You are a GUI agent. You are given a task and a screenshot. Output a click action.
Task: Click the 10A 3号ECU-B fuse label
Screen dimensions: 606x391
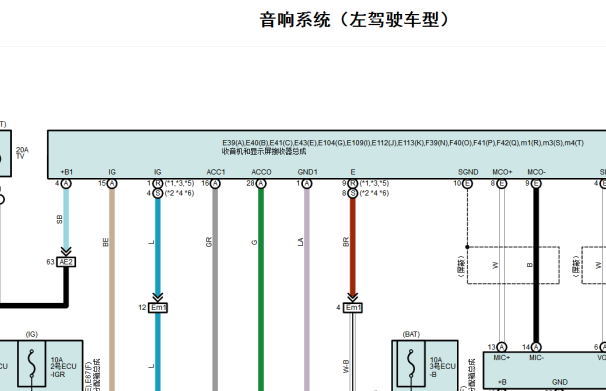pos(443,367)
